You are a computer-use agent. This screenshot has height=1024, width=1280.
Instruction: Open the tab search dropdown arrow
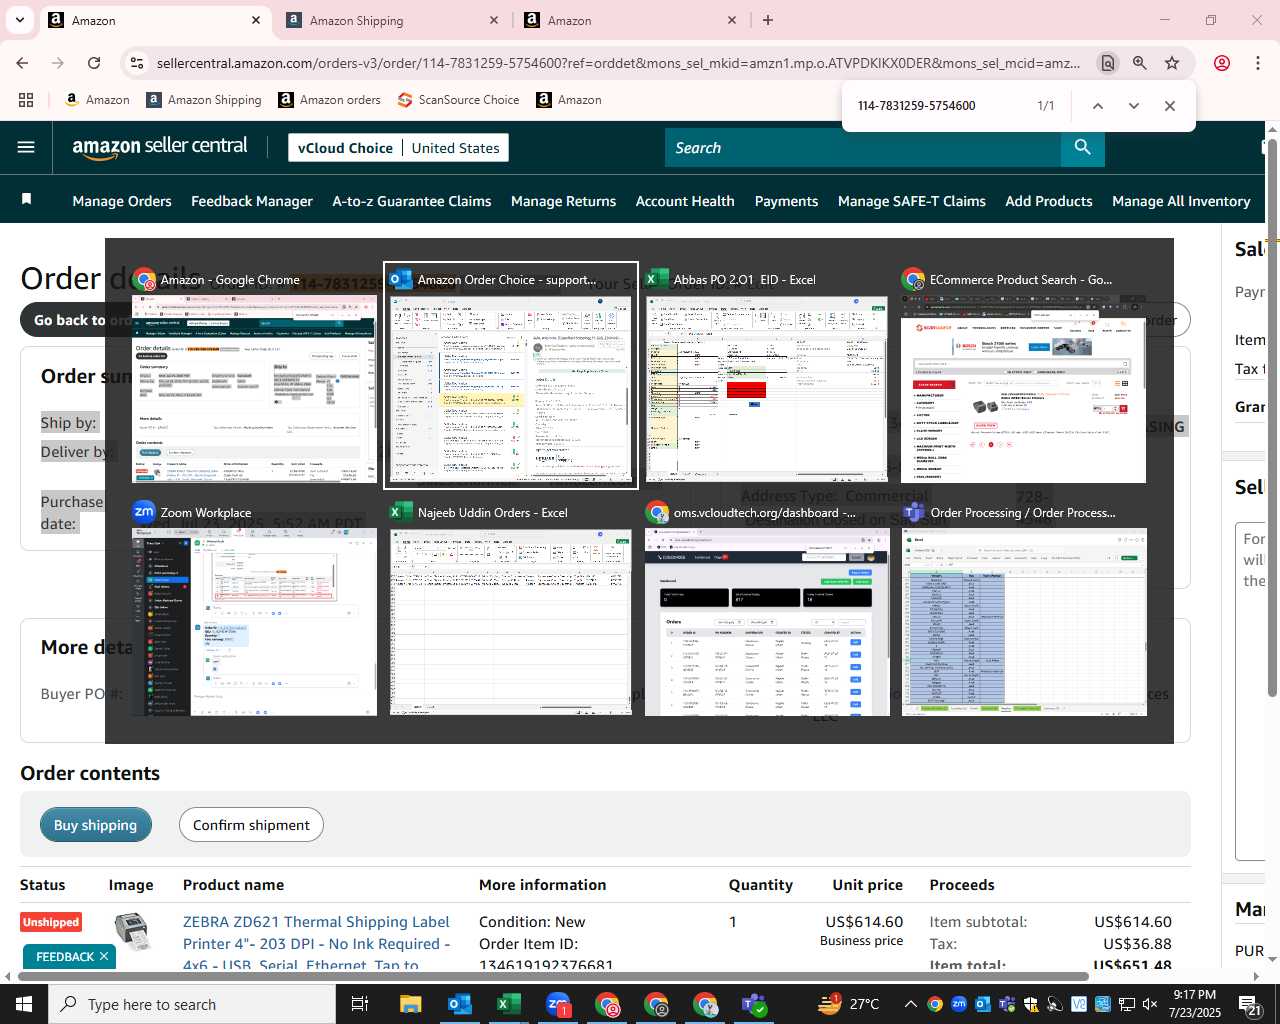[x=20, y=20]
